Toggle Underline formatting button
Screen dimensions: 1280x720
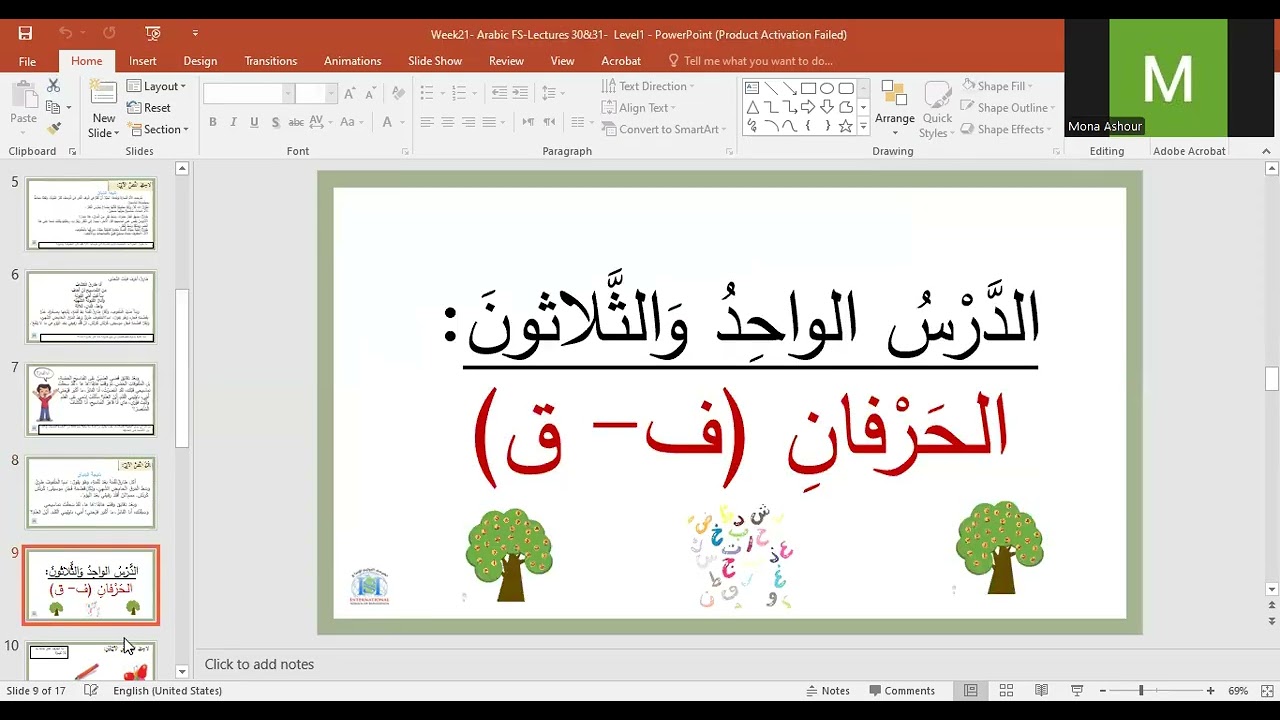coord(254,122)
